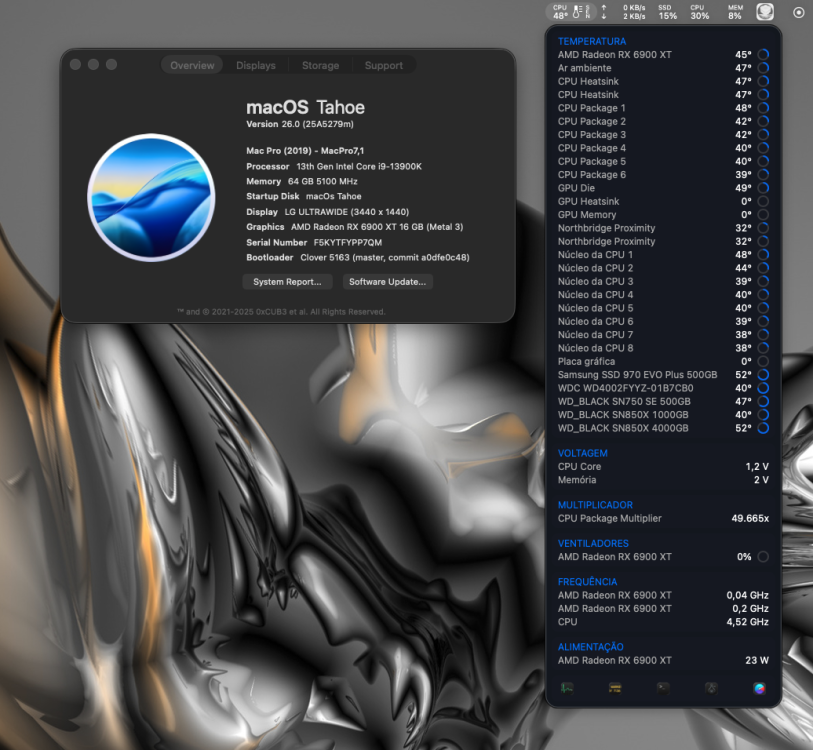Open the iStat Menus app icon in footer
The image size is (813, 750).
pos(760,688)
